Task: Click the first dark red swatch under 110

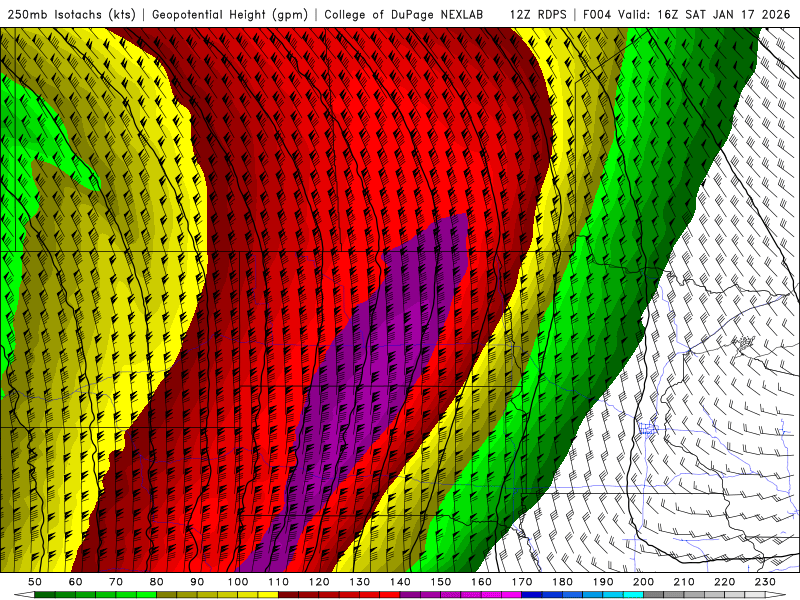Action: tap(288, 595)
